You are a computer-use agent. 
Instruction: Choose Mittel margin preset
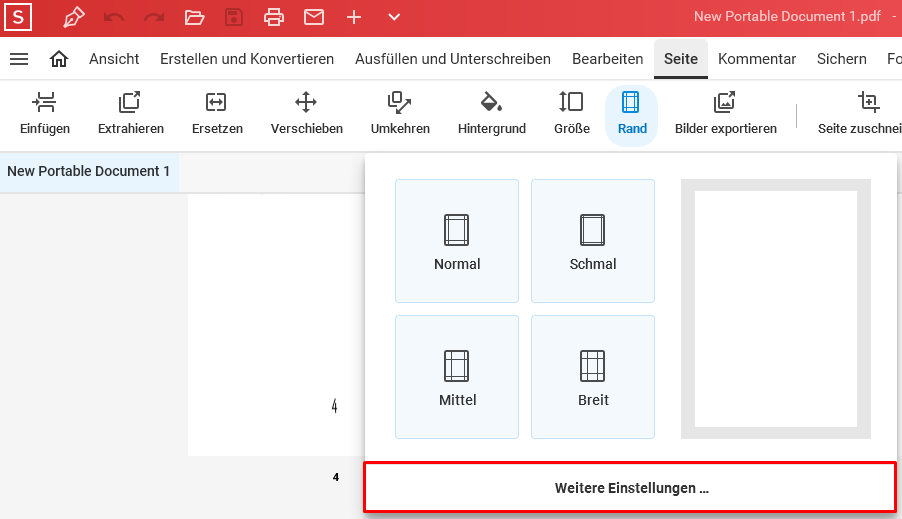[457, 377]
